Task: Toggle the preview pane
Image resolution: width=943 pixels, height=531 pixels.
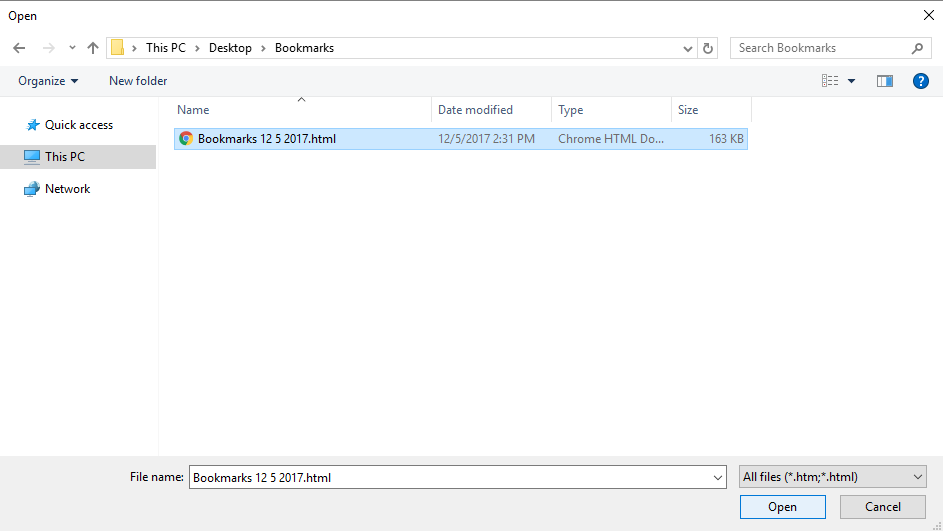Action: (x=885, y=81)
